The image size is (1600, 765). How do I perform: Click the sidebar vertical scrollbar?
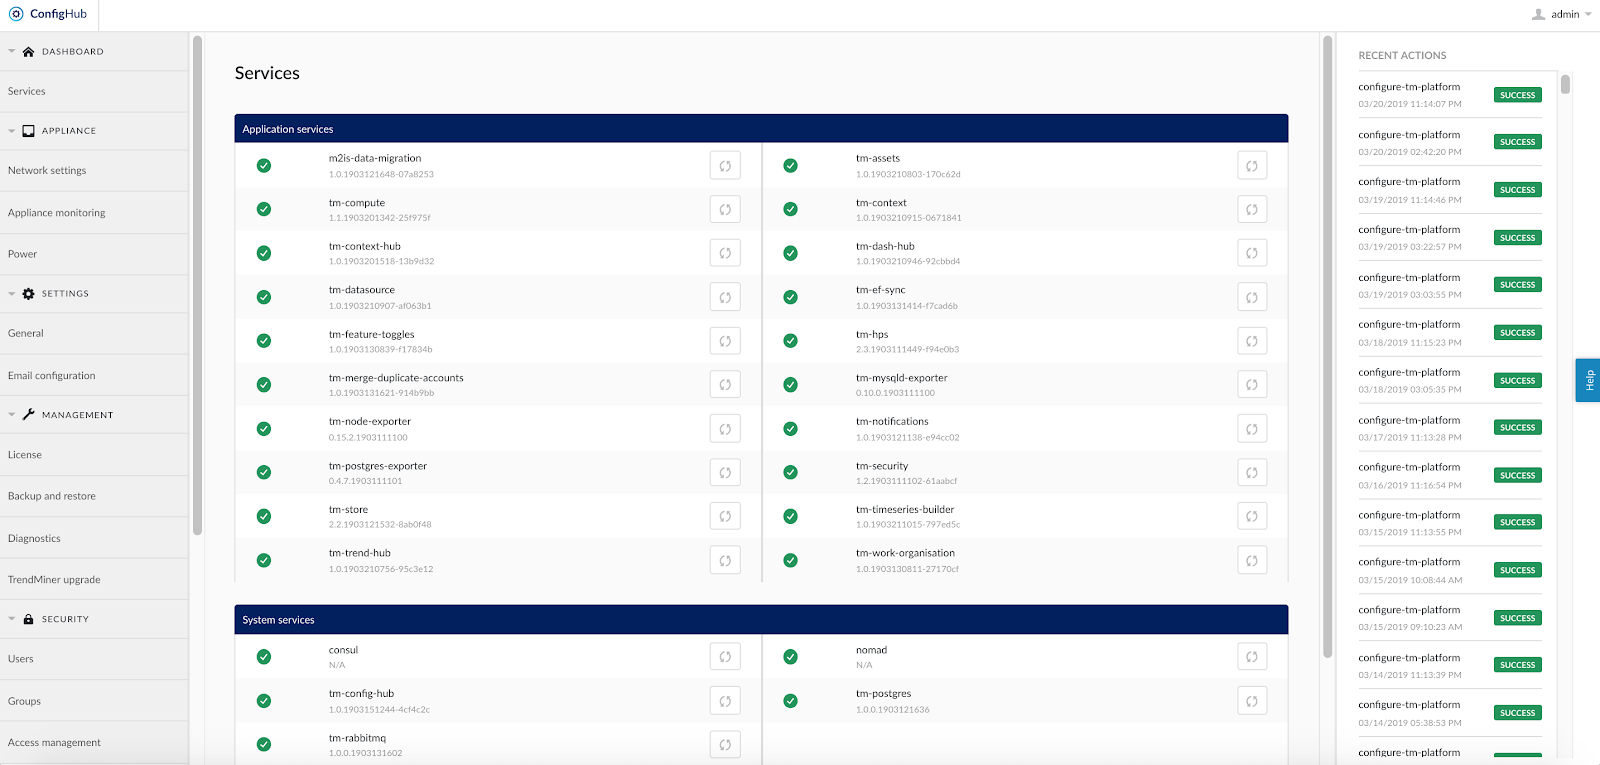(x=197, y=285)
